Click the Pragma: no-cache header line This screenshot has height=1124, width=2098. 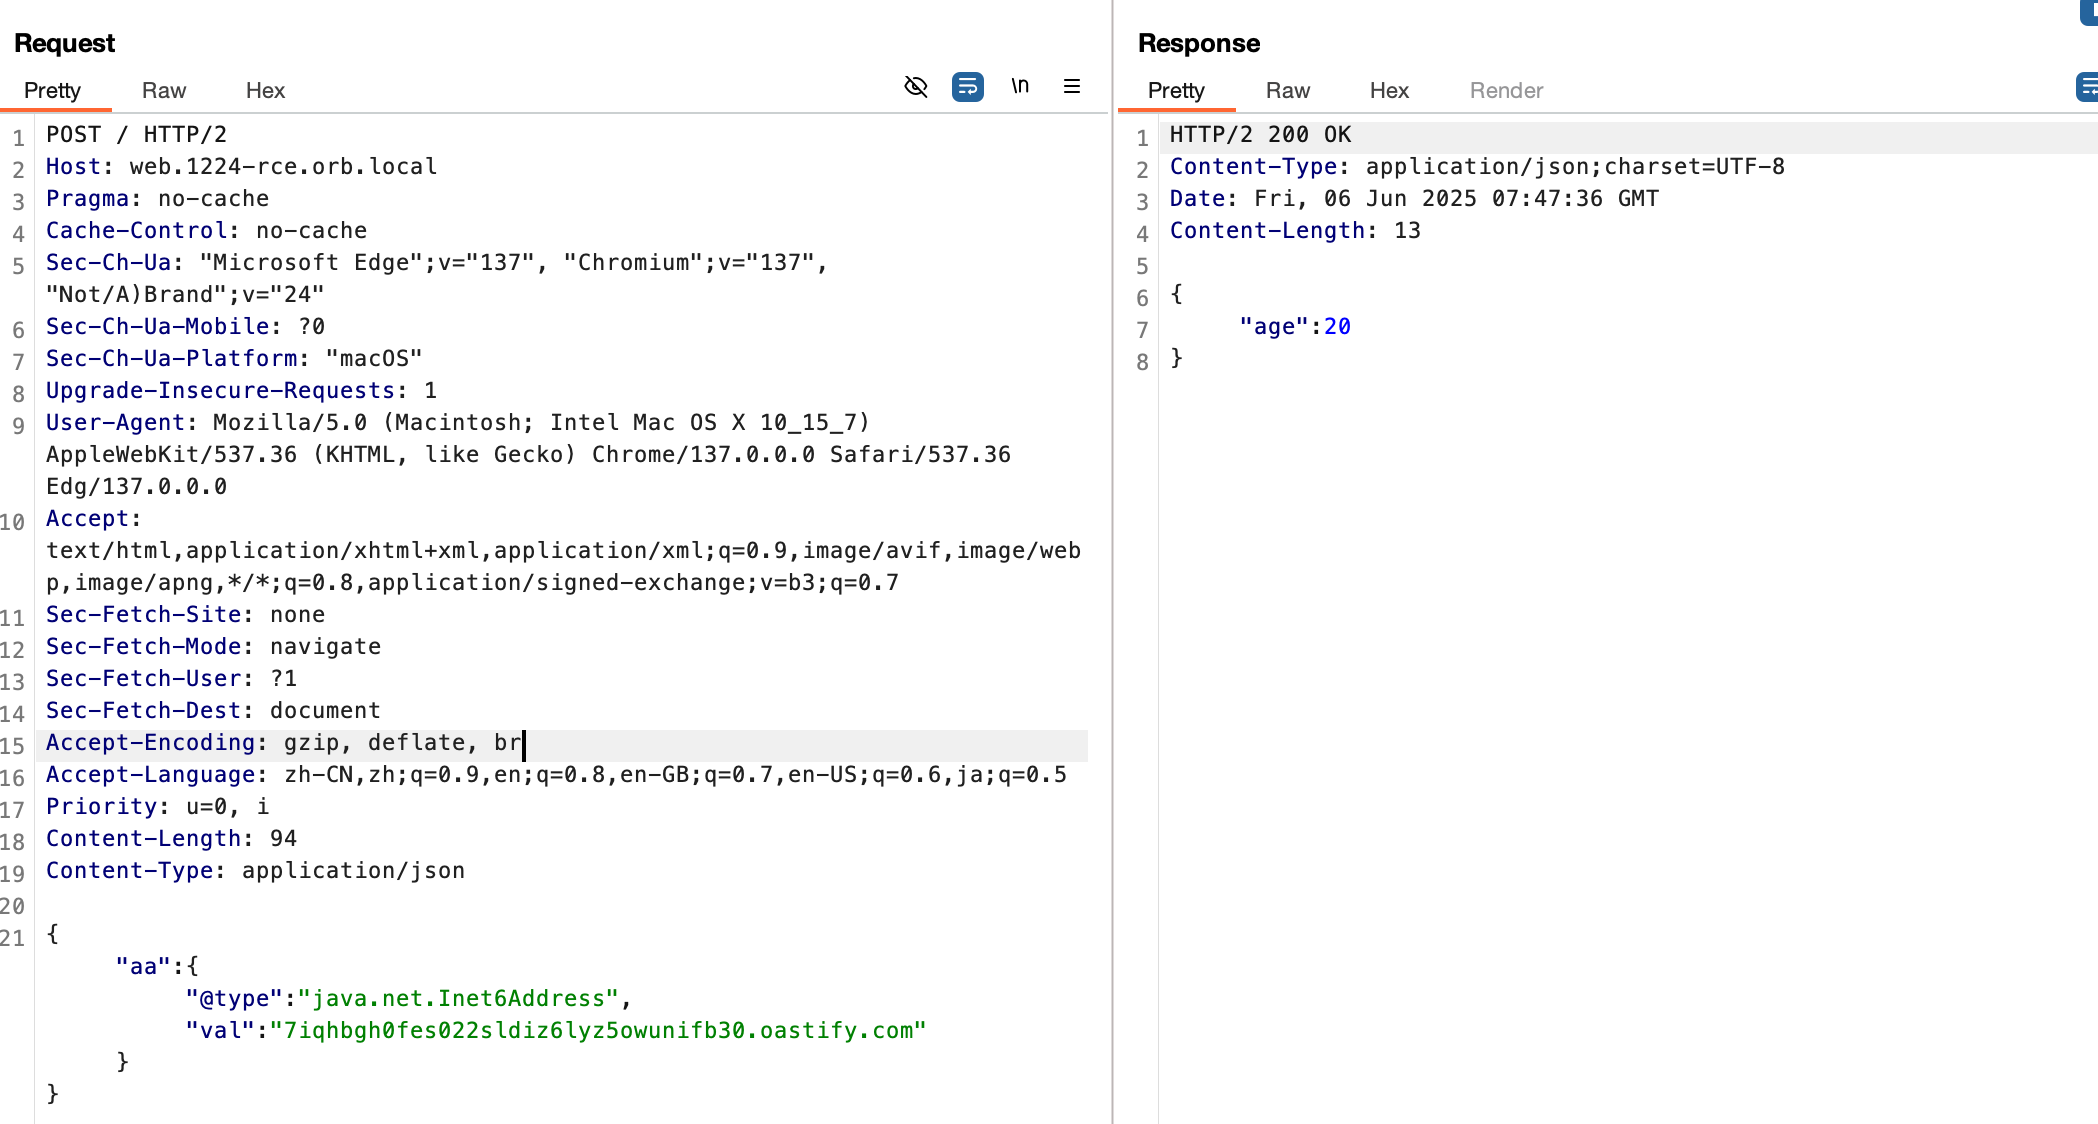point(158,199)
